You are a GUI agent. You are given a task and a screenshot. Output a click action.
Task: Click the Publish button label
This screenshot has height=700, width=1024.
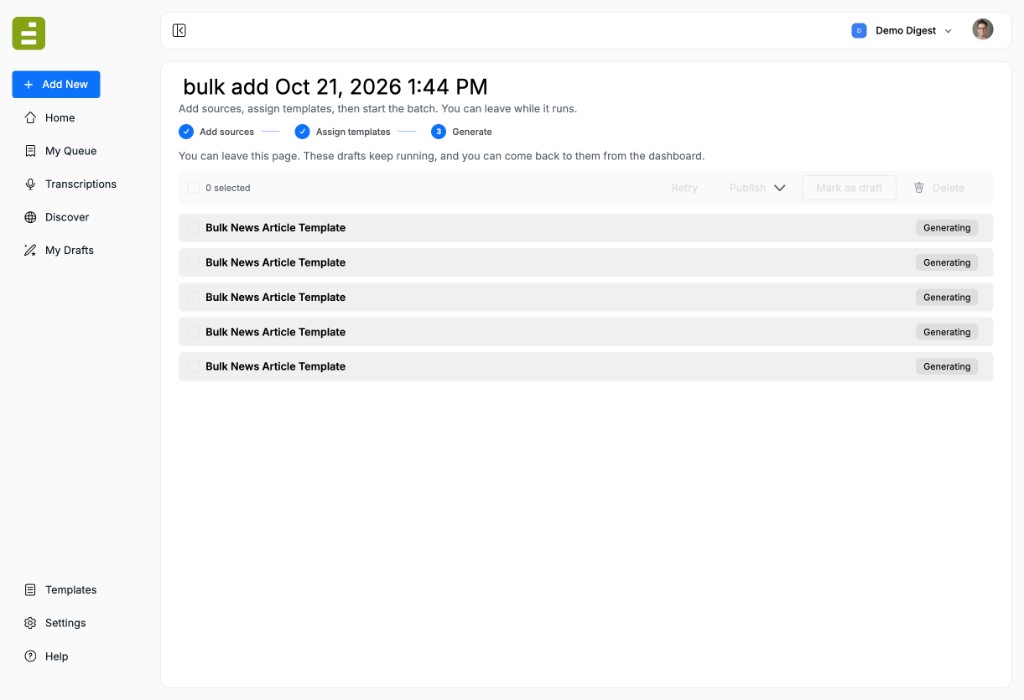747,188
